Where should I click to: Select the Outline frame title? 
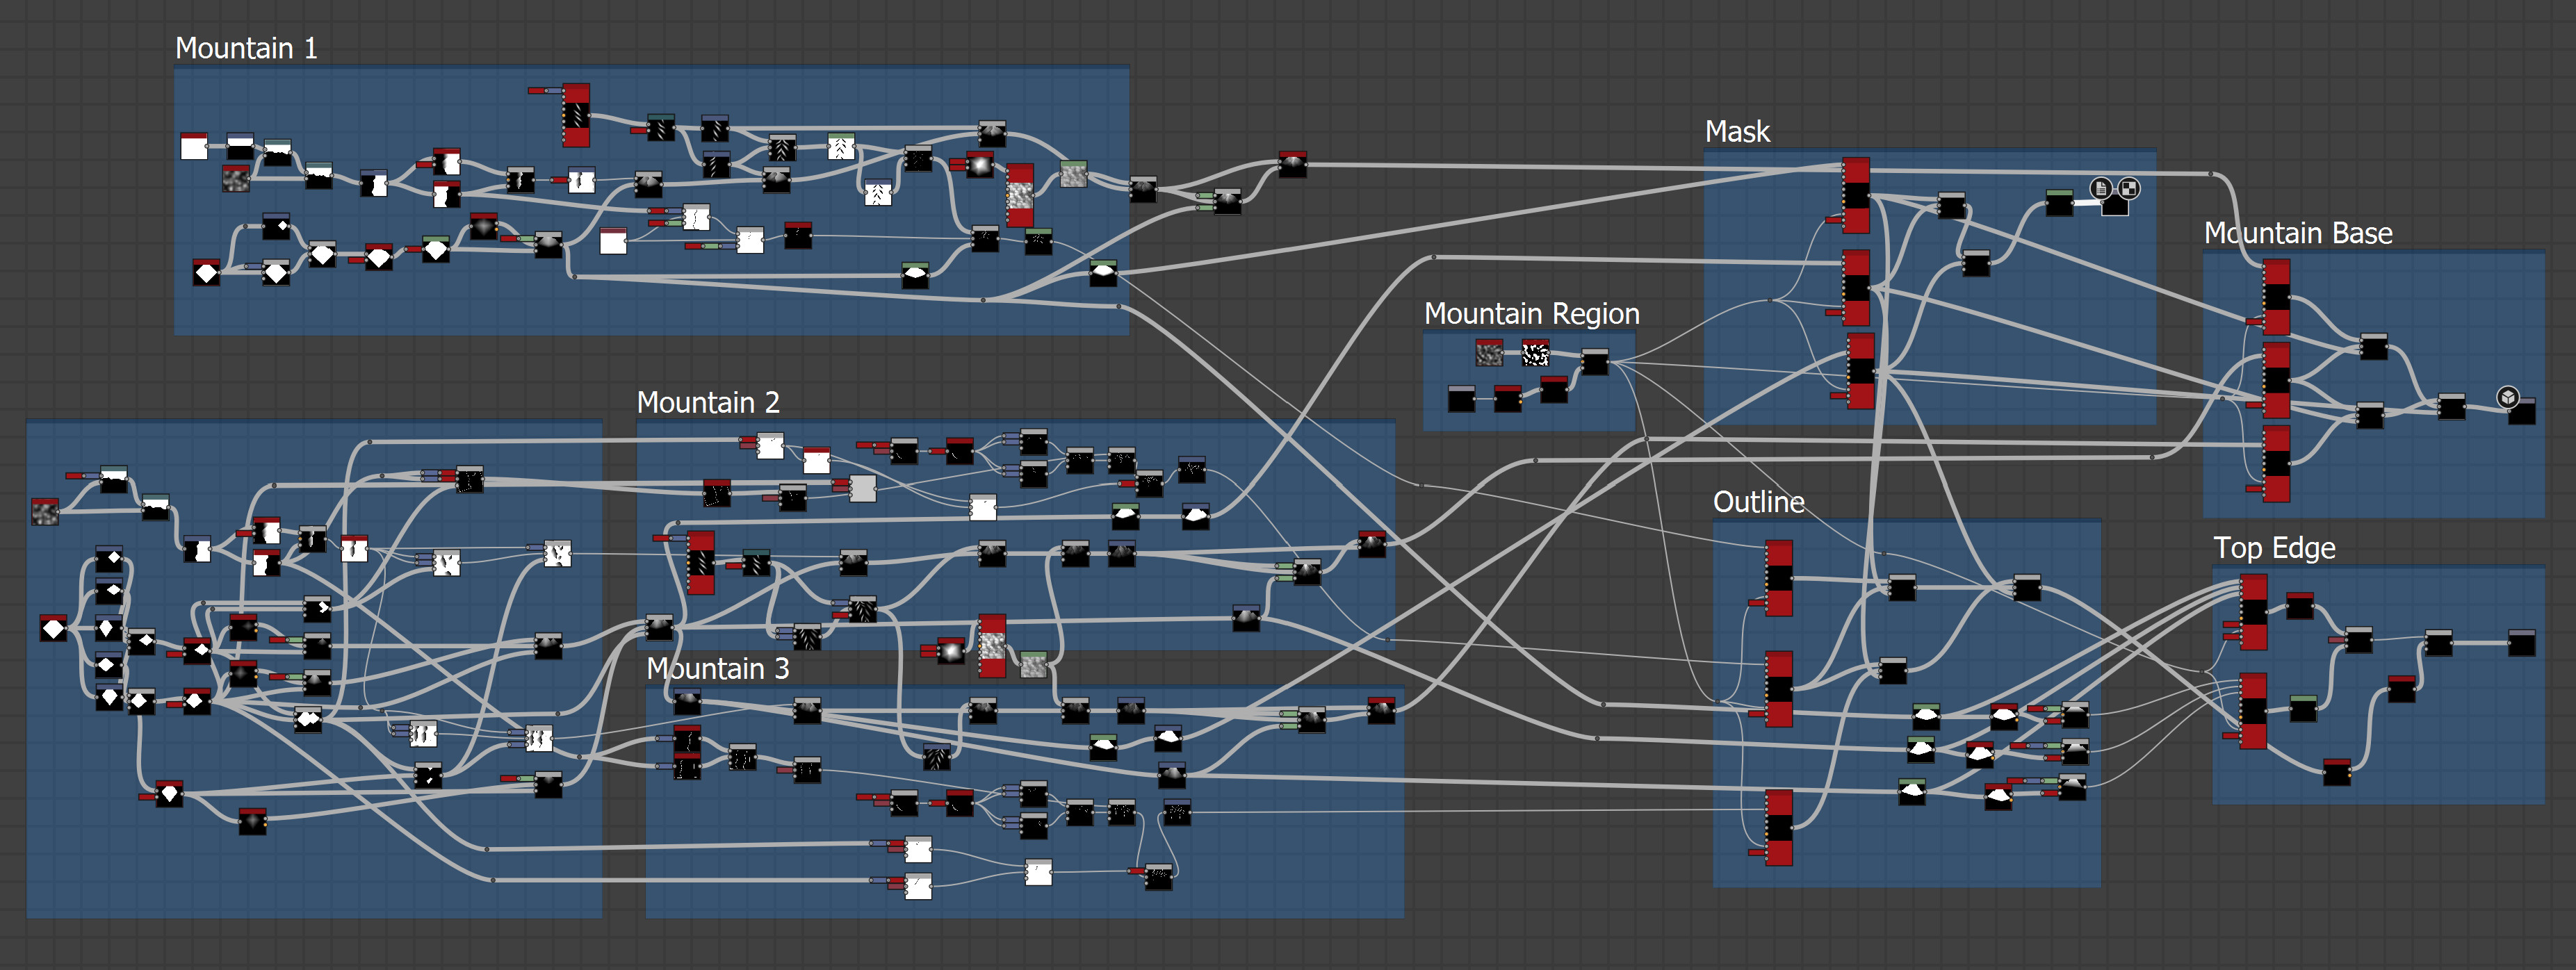(1759, 501)
